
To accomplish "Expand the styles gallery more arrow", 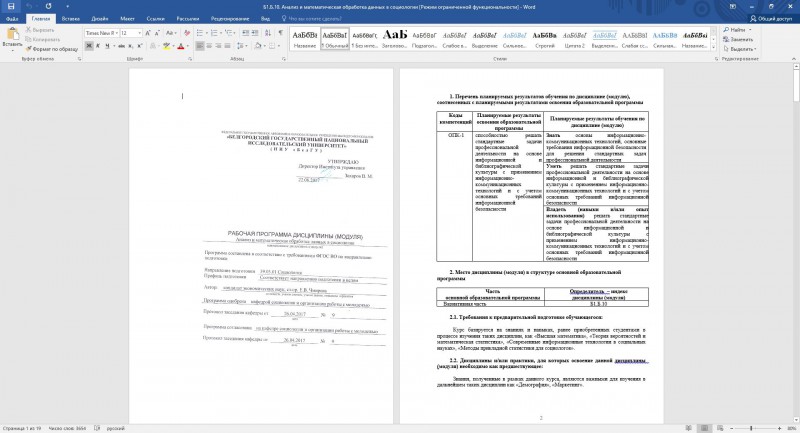I will click(x=713, y=47).
